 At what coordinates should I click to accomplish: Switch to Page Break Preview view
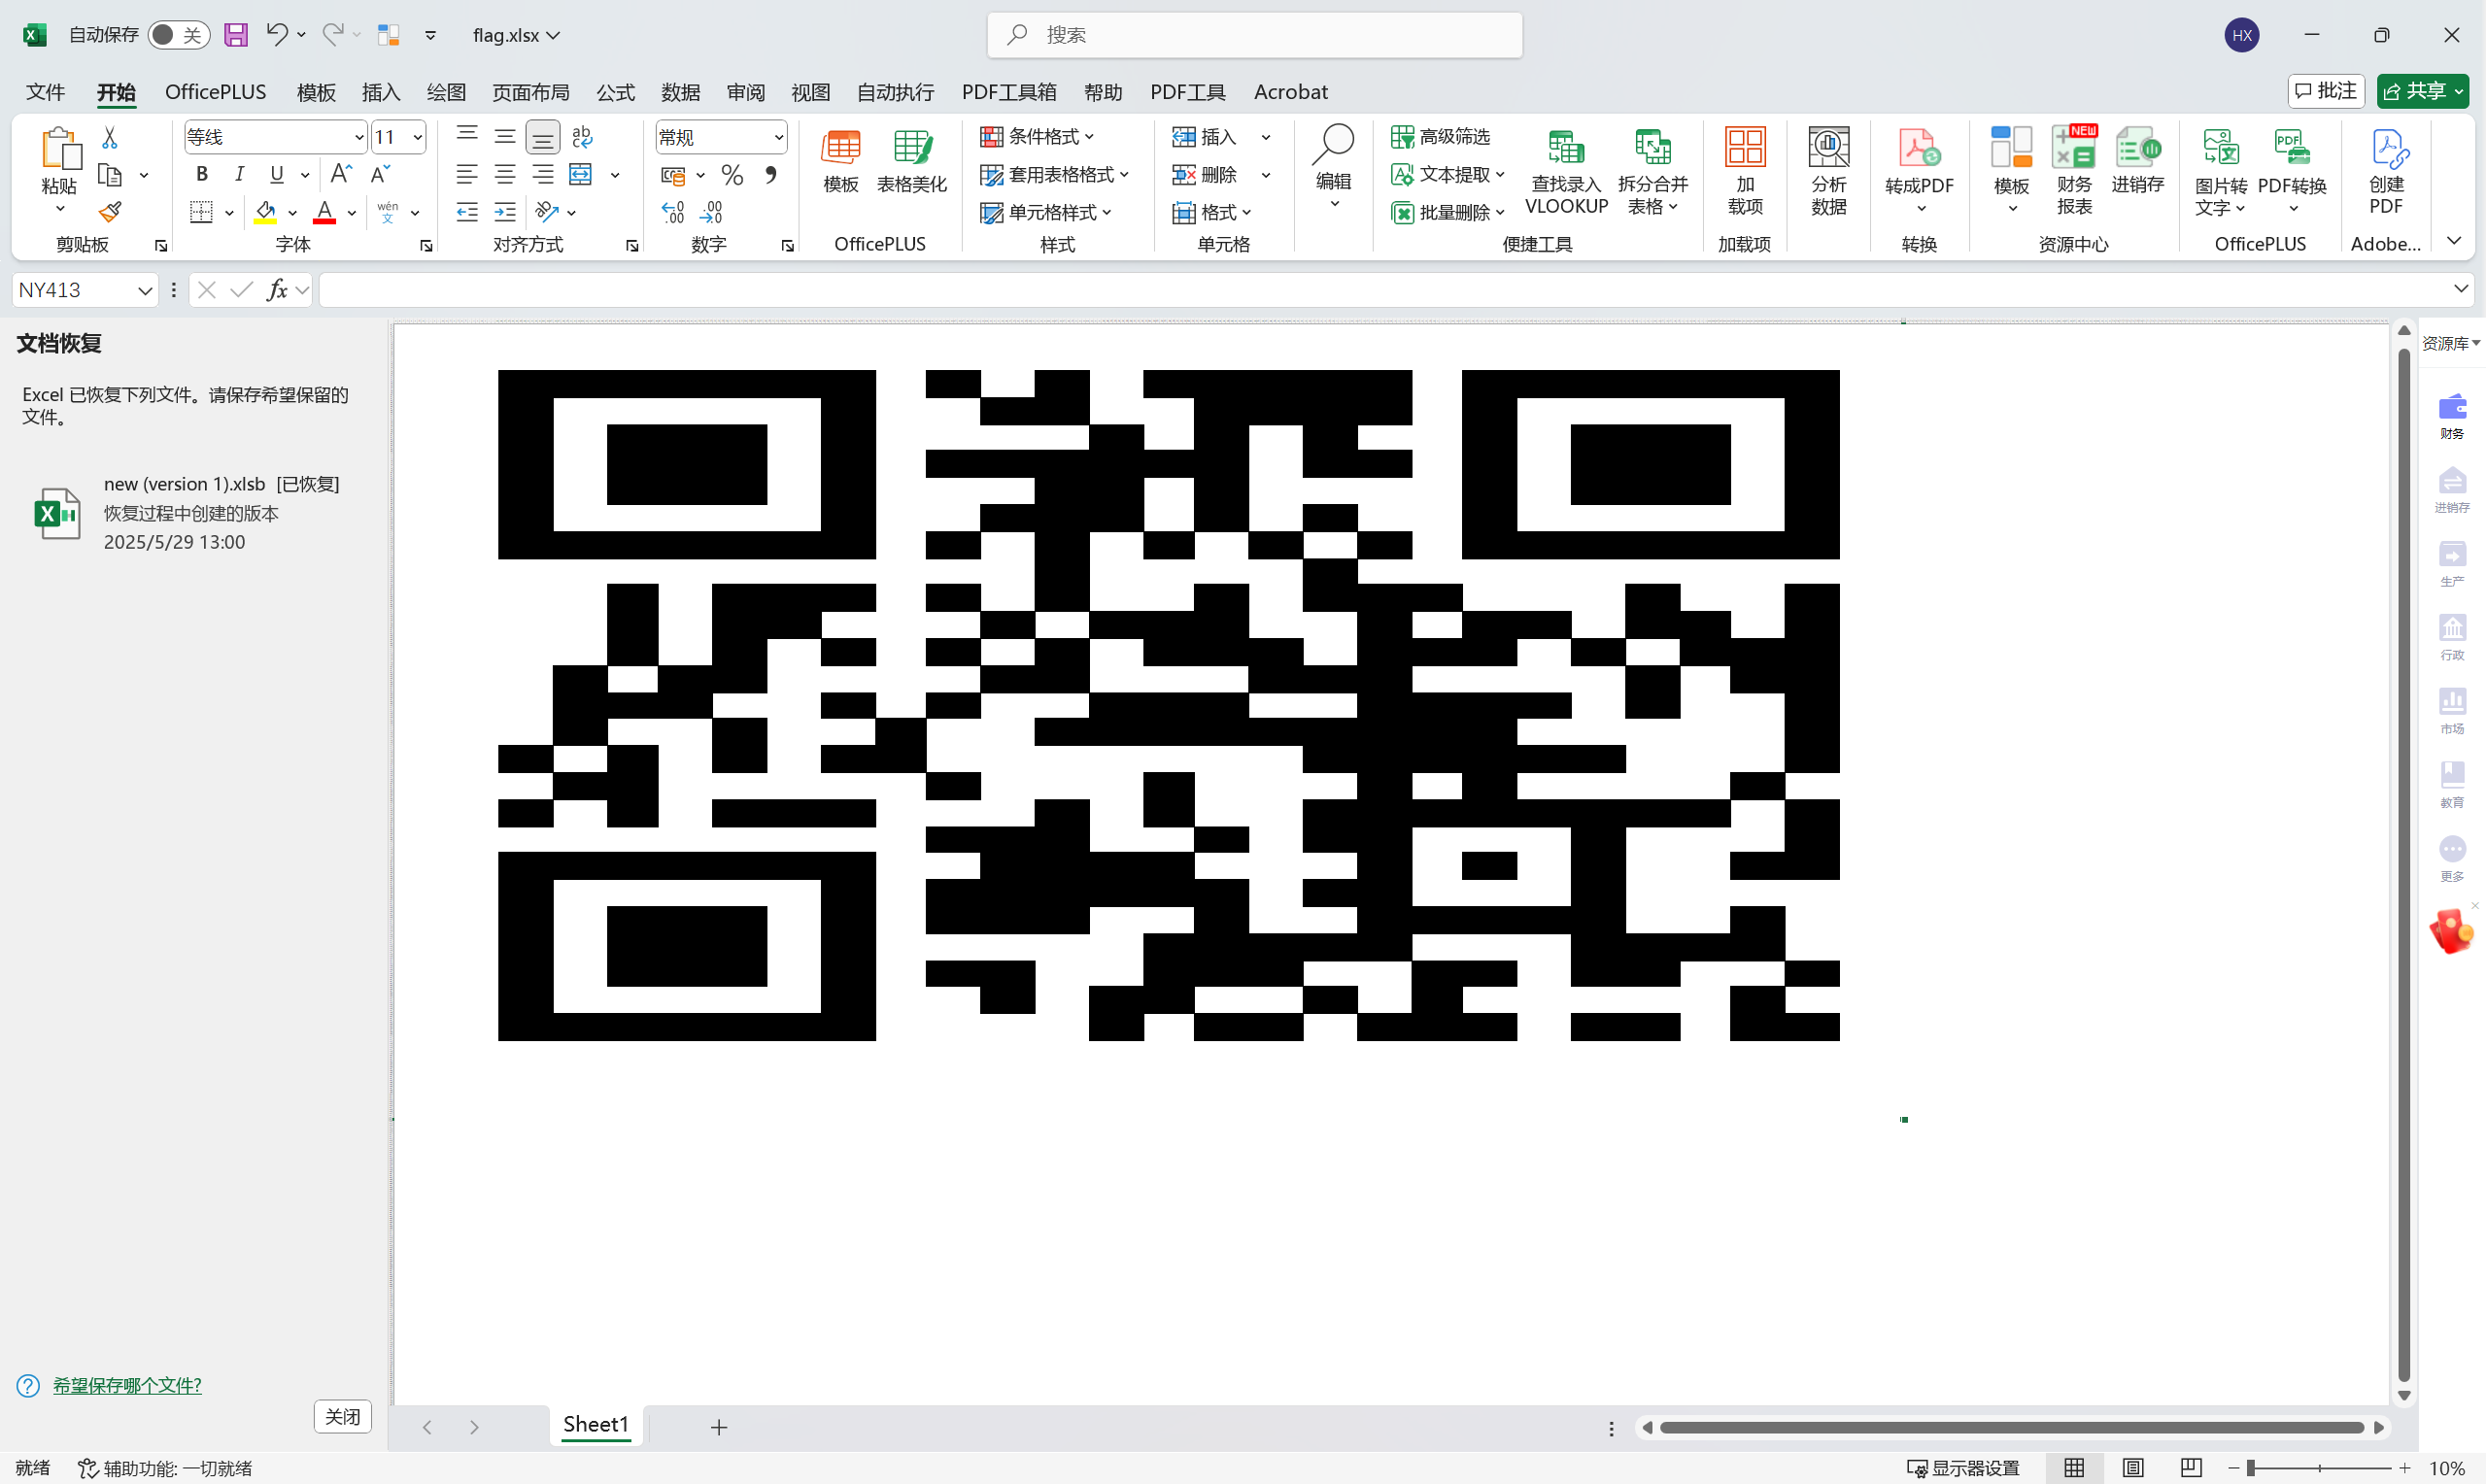pyautogui.click(x=2190, y=1467)
